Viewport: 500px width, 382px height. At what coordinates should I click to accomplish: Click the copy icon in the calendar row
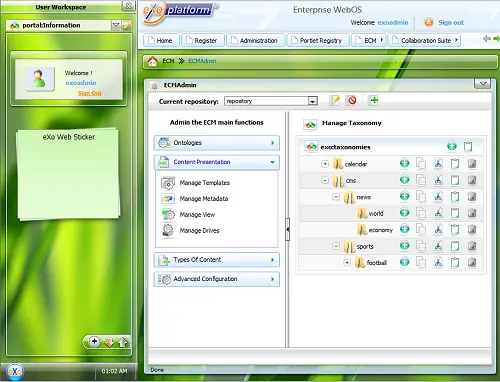tap(421, 163)
